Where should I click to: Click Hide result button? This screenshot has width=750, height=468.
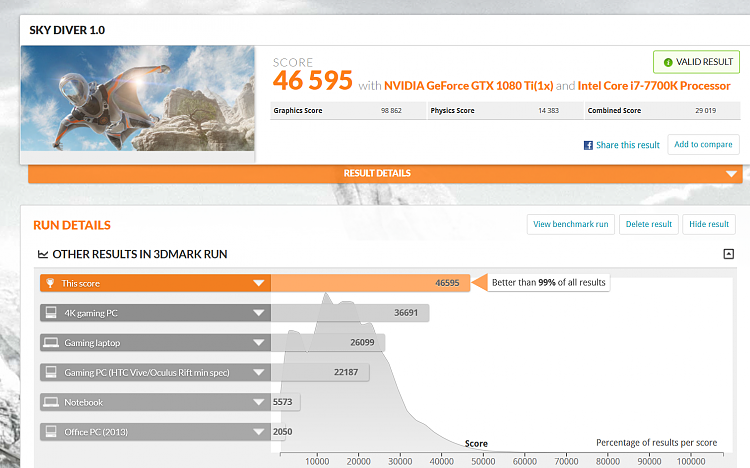pyautogui.click(x=709, y=224)
